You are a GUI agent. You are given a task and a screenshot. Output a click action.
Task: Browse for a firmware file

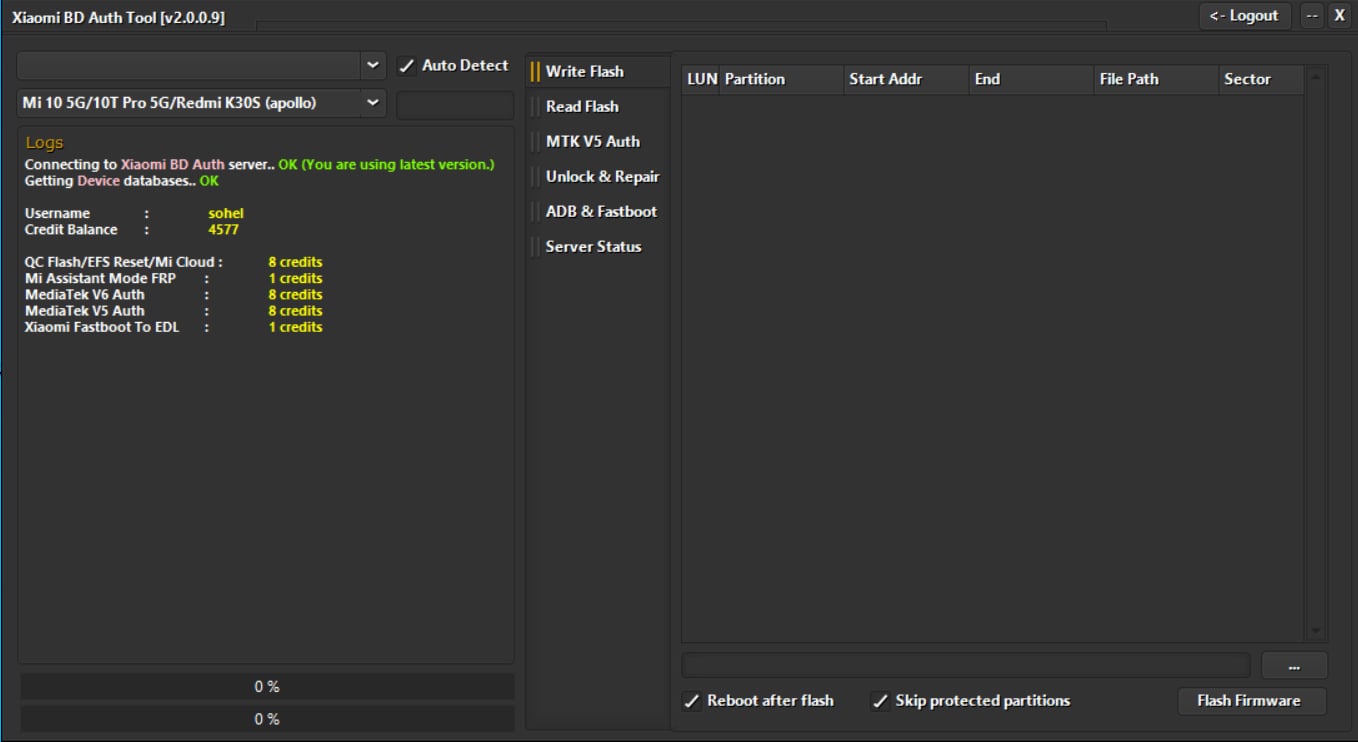click(1294, 665)
